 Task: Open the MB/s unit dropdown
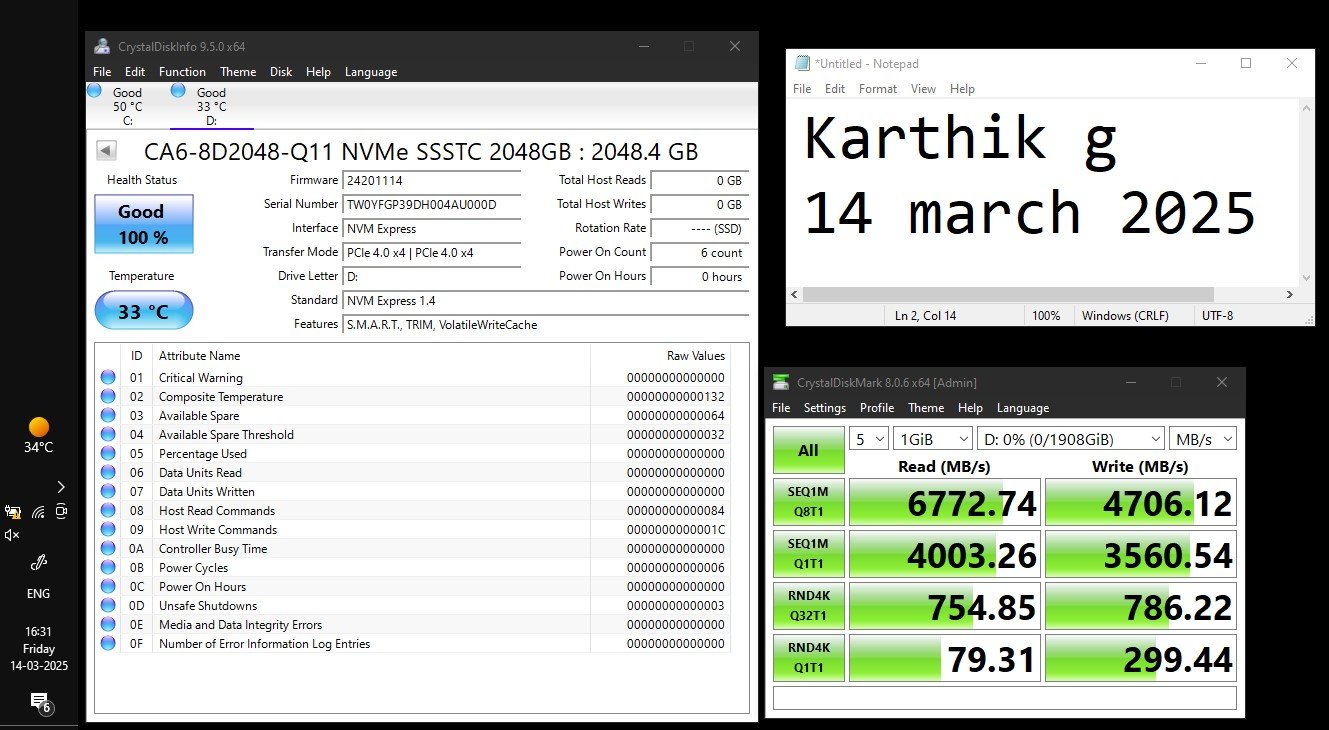(x=1203, y=438)
